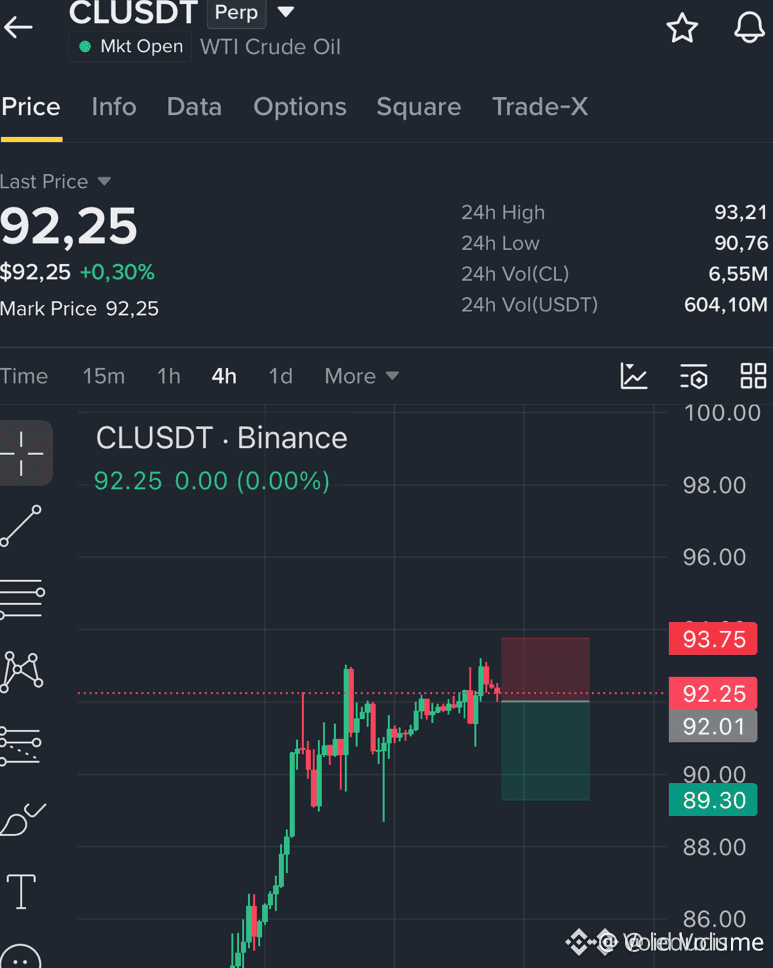
Task: Select the text annotation tool
Action: [21, 891]
